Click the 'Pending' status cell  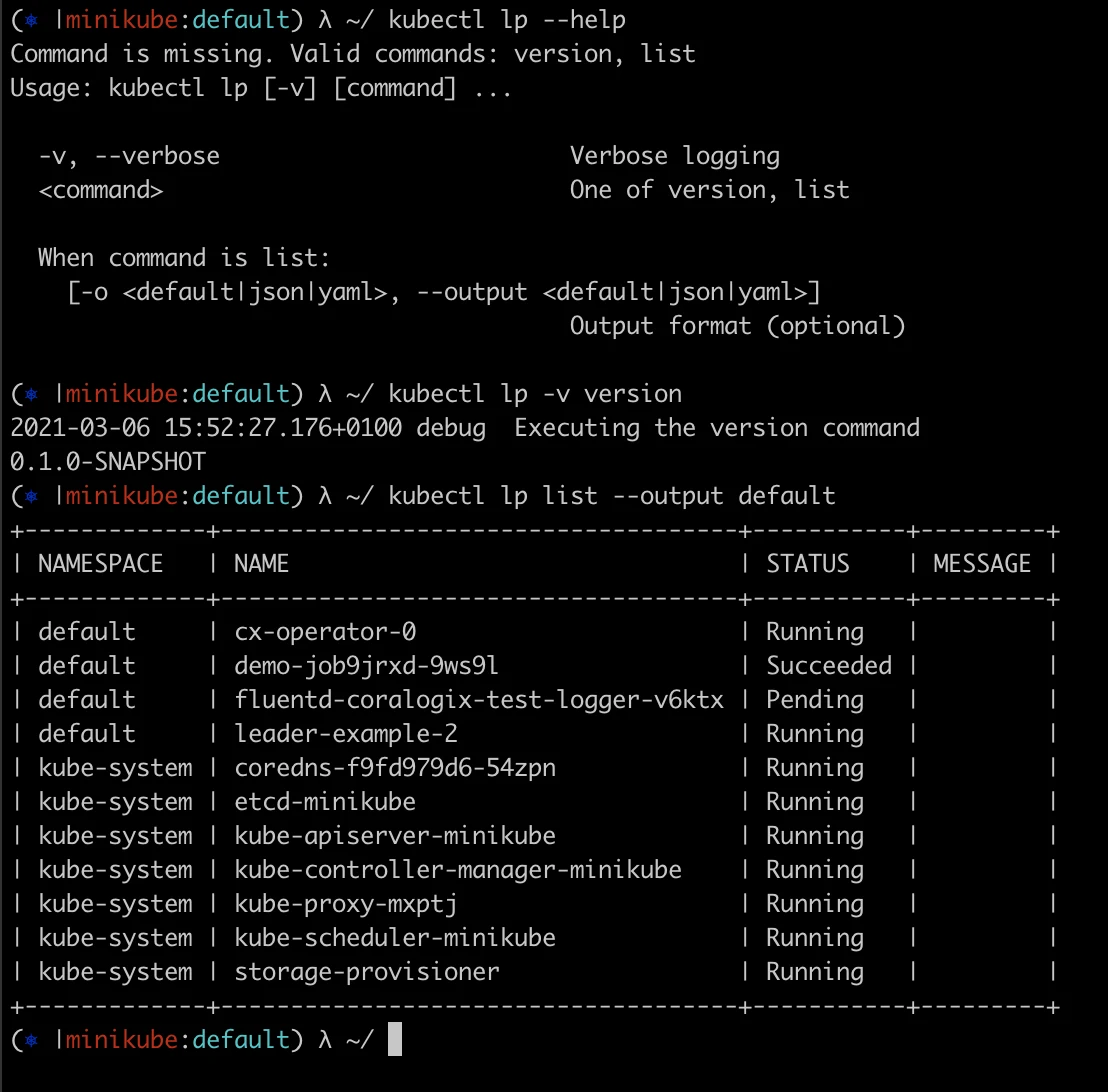point(815,700)
